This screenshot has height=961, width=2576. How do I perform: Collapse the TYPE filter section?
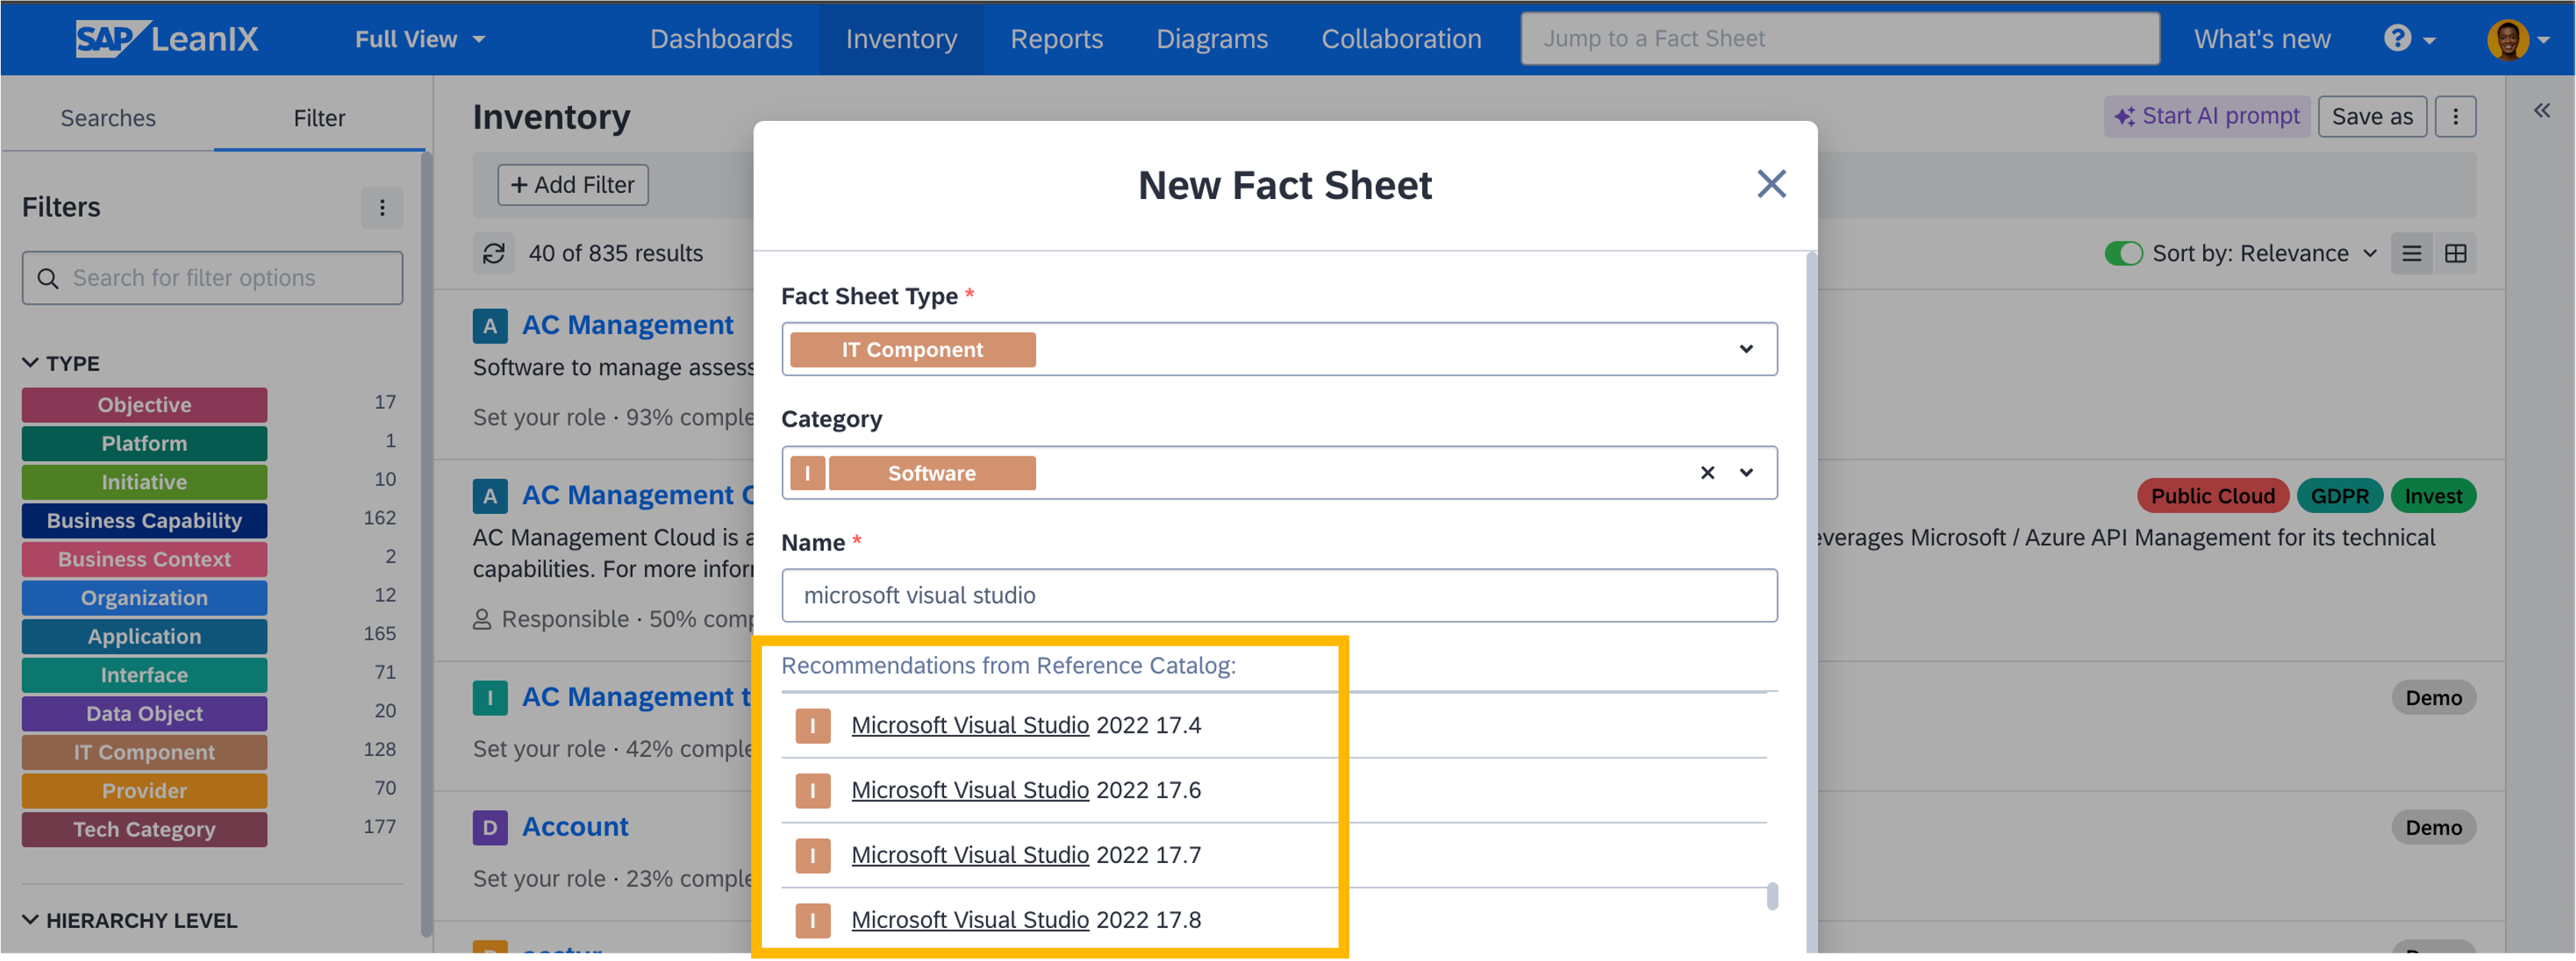(60, 363)
